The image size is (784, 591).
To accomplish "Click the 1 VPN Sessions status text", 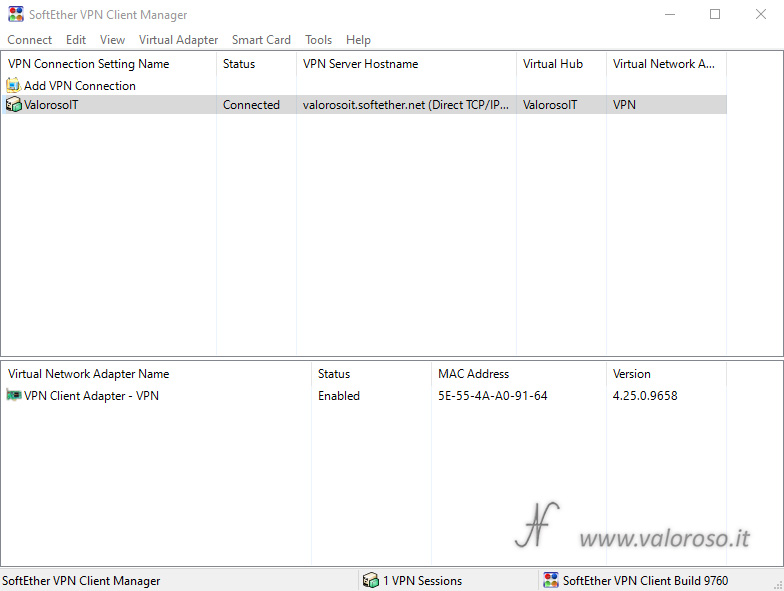I will 422,580.
